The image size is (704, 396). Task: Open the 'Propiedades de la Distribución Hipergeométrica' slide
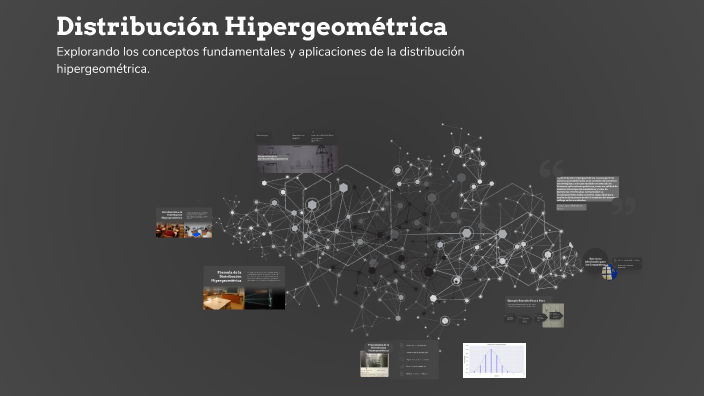coord(399,360)
